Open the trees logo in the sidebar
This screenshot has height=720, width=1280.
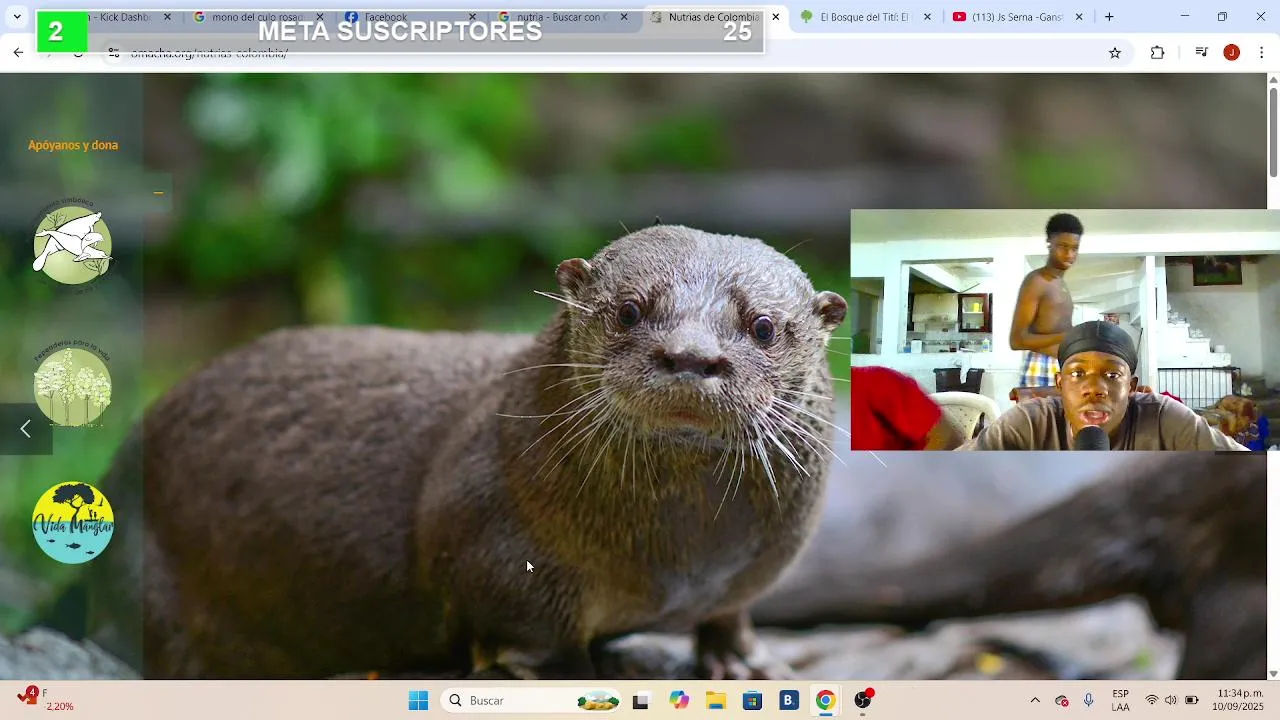pyautogui.click(x=72, y=383)
